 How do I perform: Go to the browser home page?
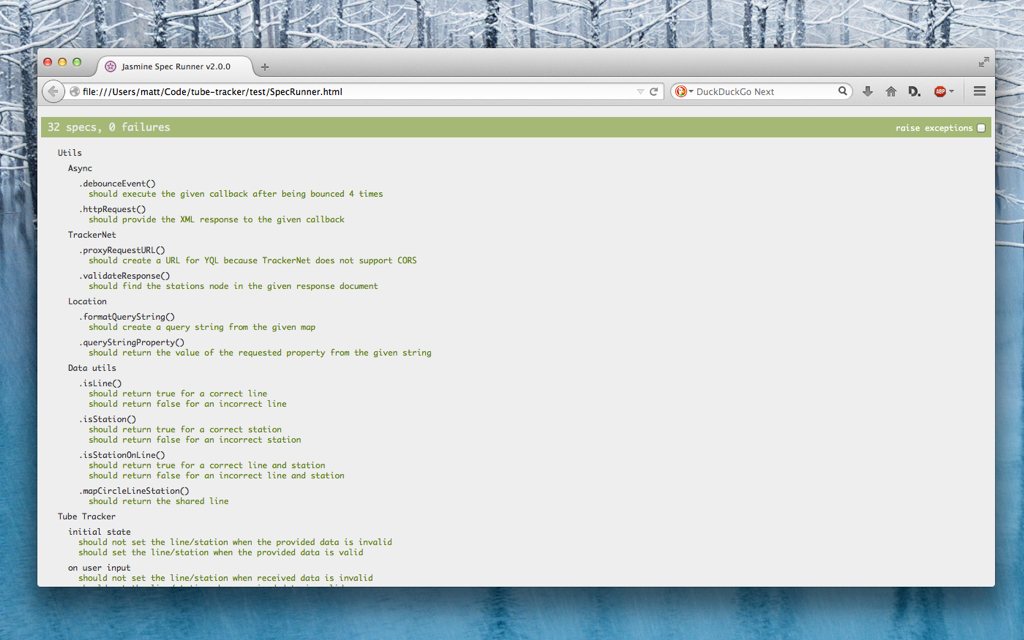tap(891, 91)
